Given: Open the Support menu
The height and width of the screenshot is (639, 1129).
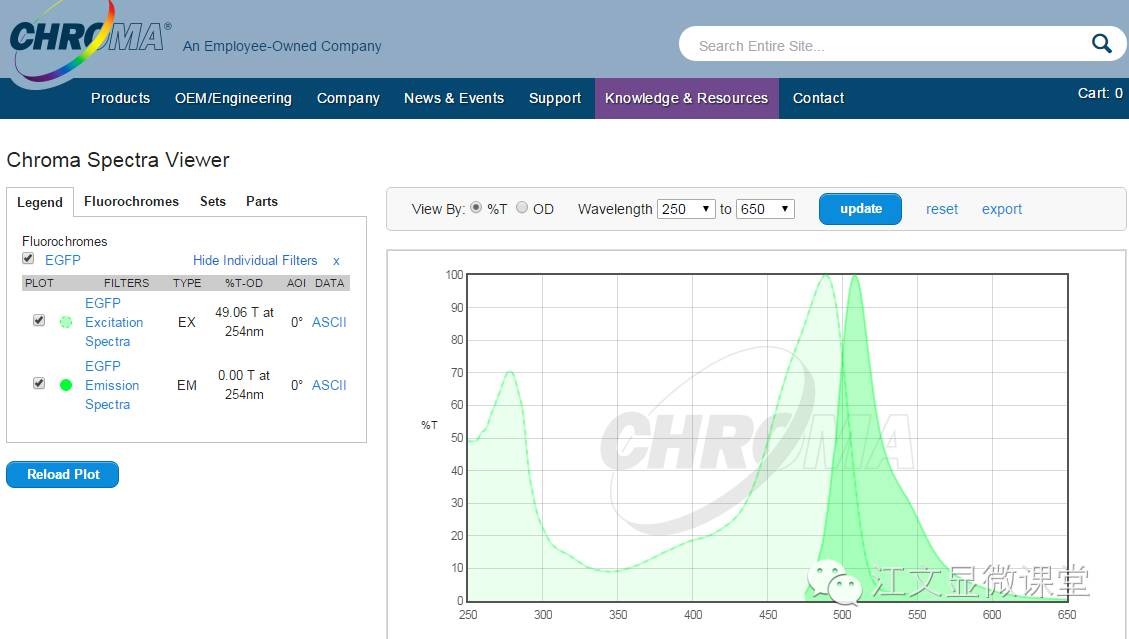Looking at the screenshot, I should 554,98.
